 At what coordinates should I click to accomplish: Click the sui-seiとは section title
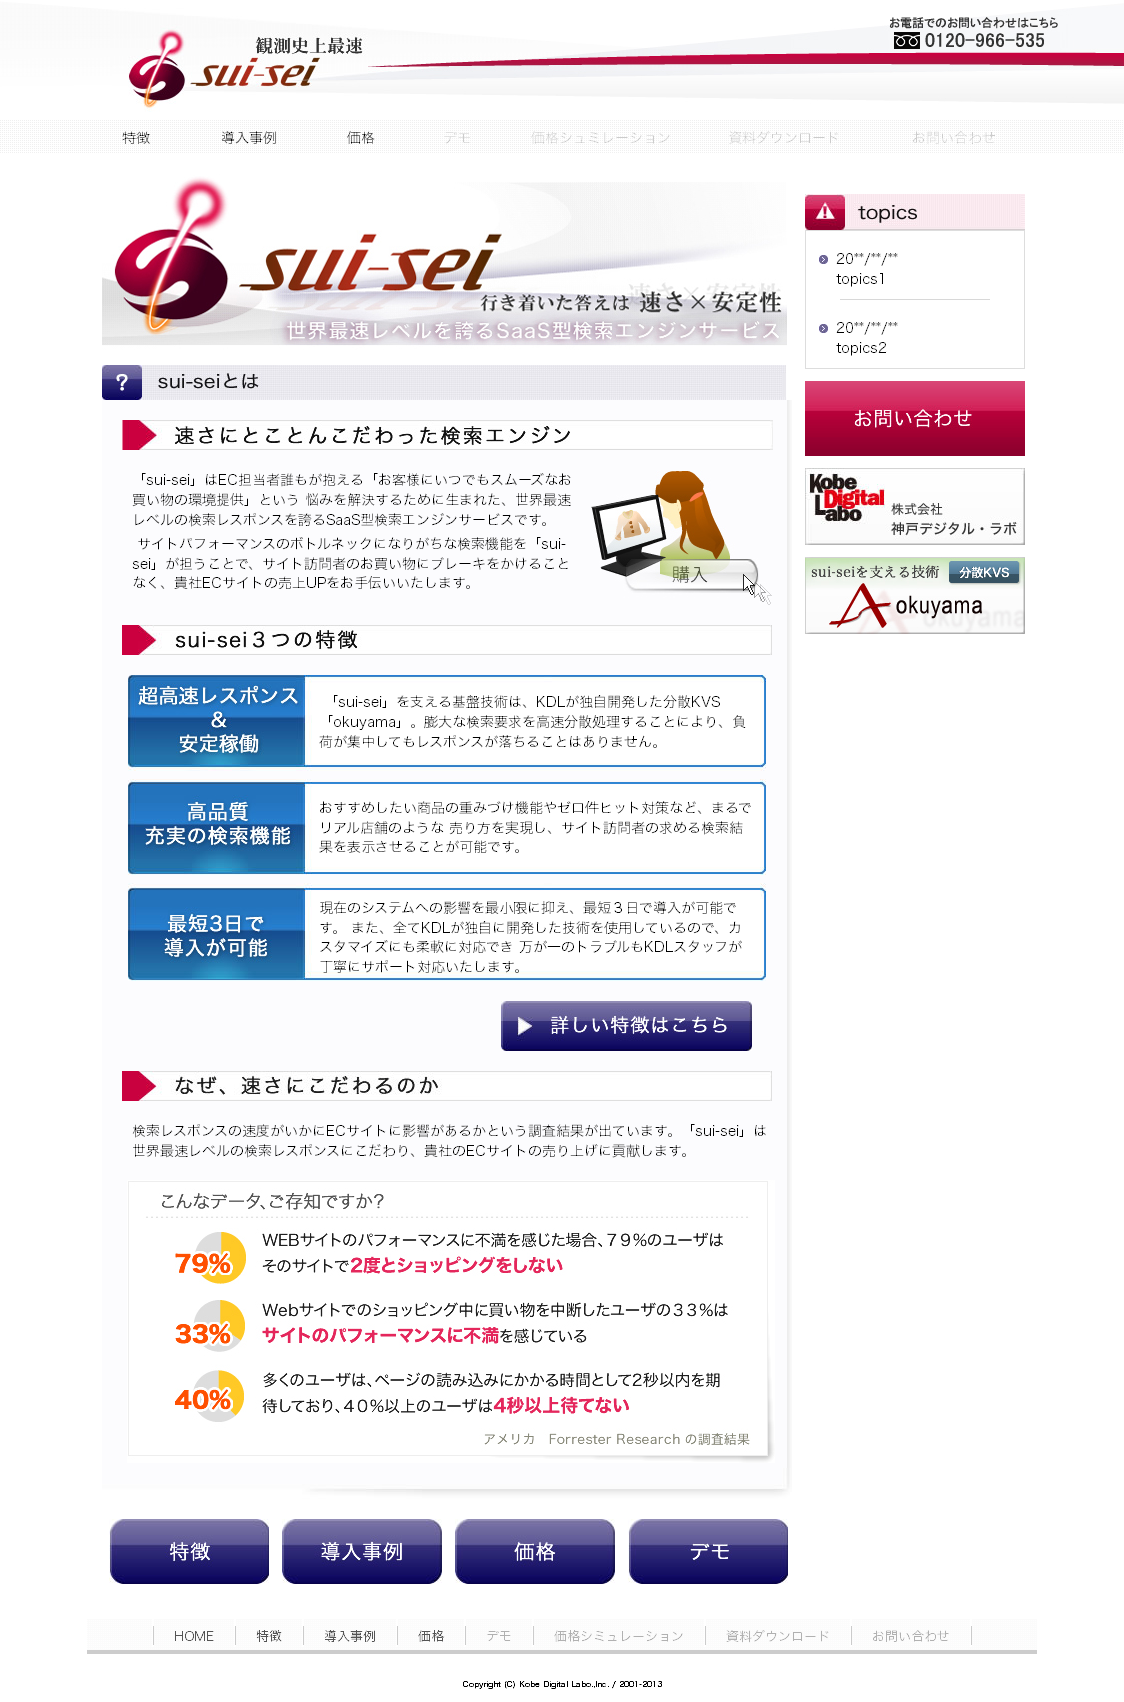coord(208,382)
